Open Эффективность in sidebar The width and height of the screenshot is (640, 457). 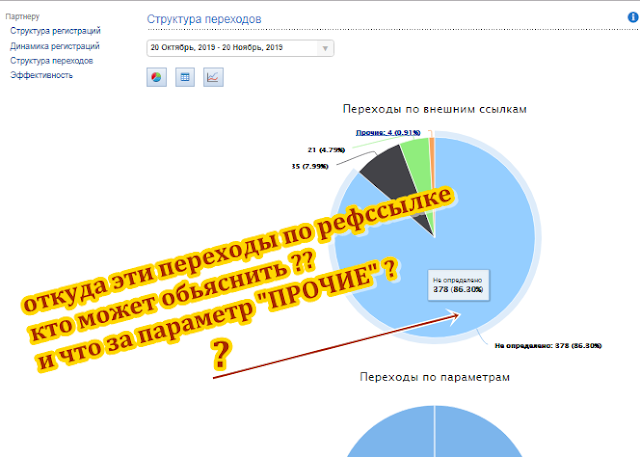41,75
